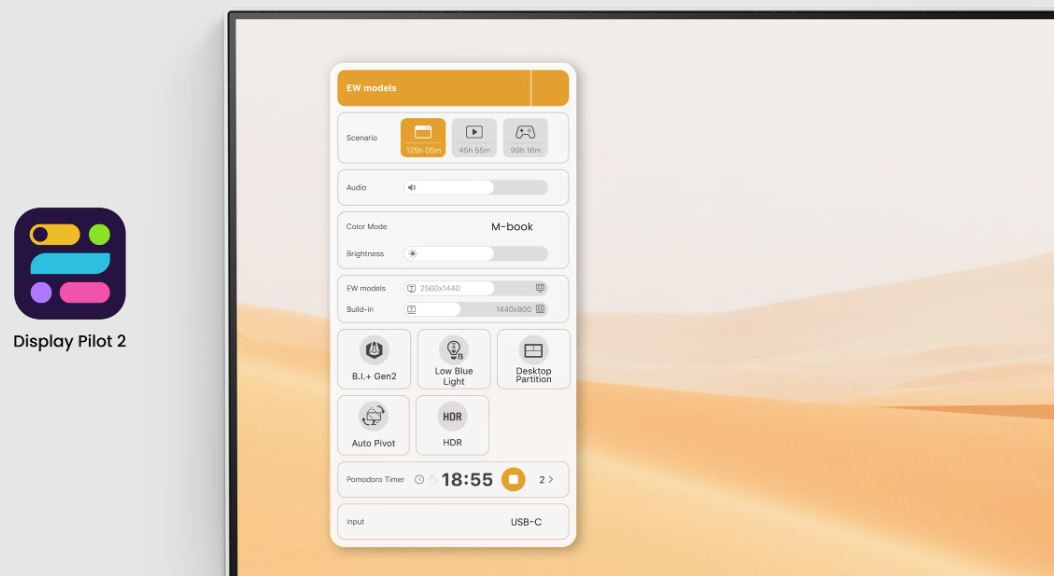This screenshot has height=576, width=1054.
Task: Click the Brightness sun icon
Action: [x=413, y=253]
